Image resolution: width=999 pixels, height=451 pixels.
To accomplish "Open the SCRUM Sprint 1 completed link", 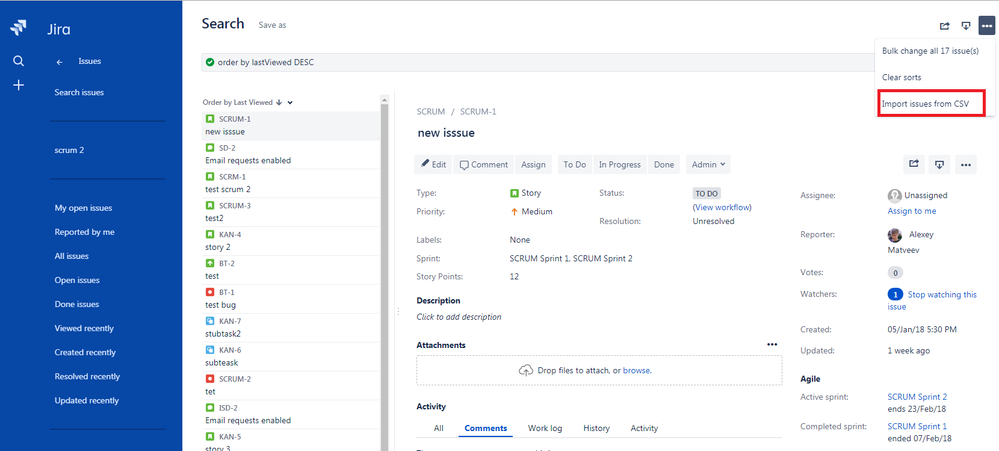I will coord(917,426).
